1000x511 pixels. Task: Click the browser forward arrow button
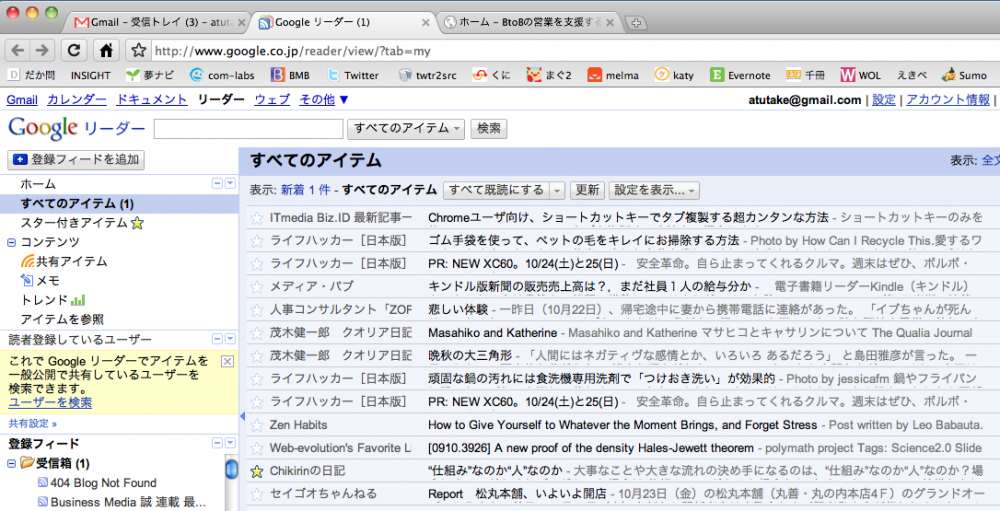coord(41,50)
